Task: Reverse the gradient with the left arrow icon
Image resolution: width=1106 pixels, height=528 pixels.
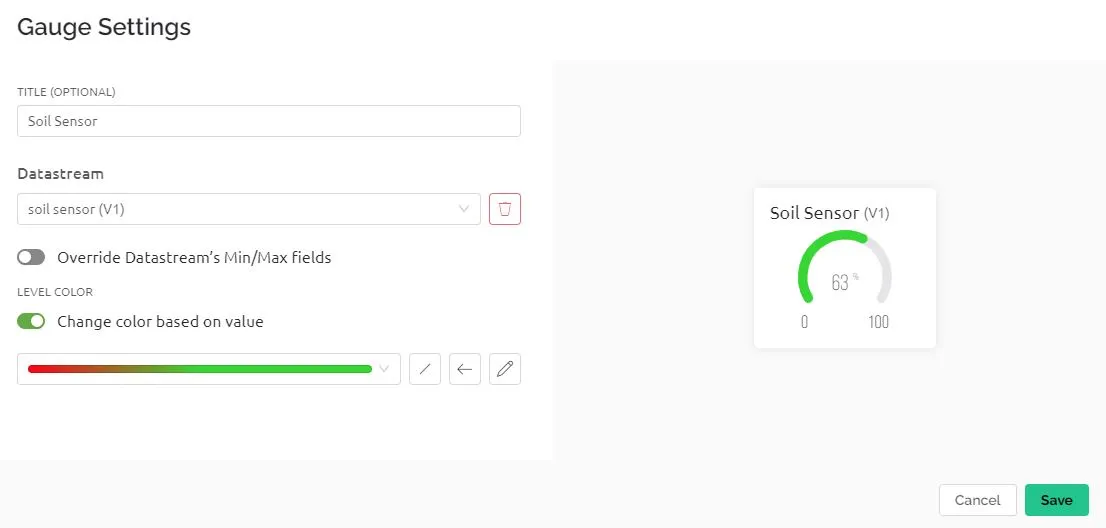Action: point(465,369)
